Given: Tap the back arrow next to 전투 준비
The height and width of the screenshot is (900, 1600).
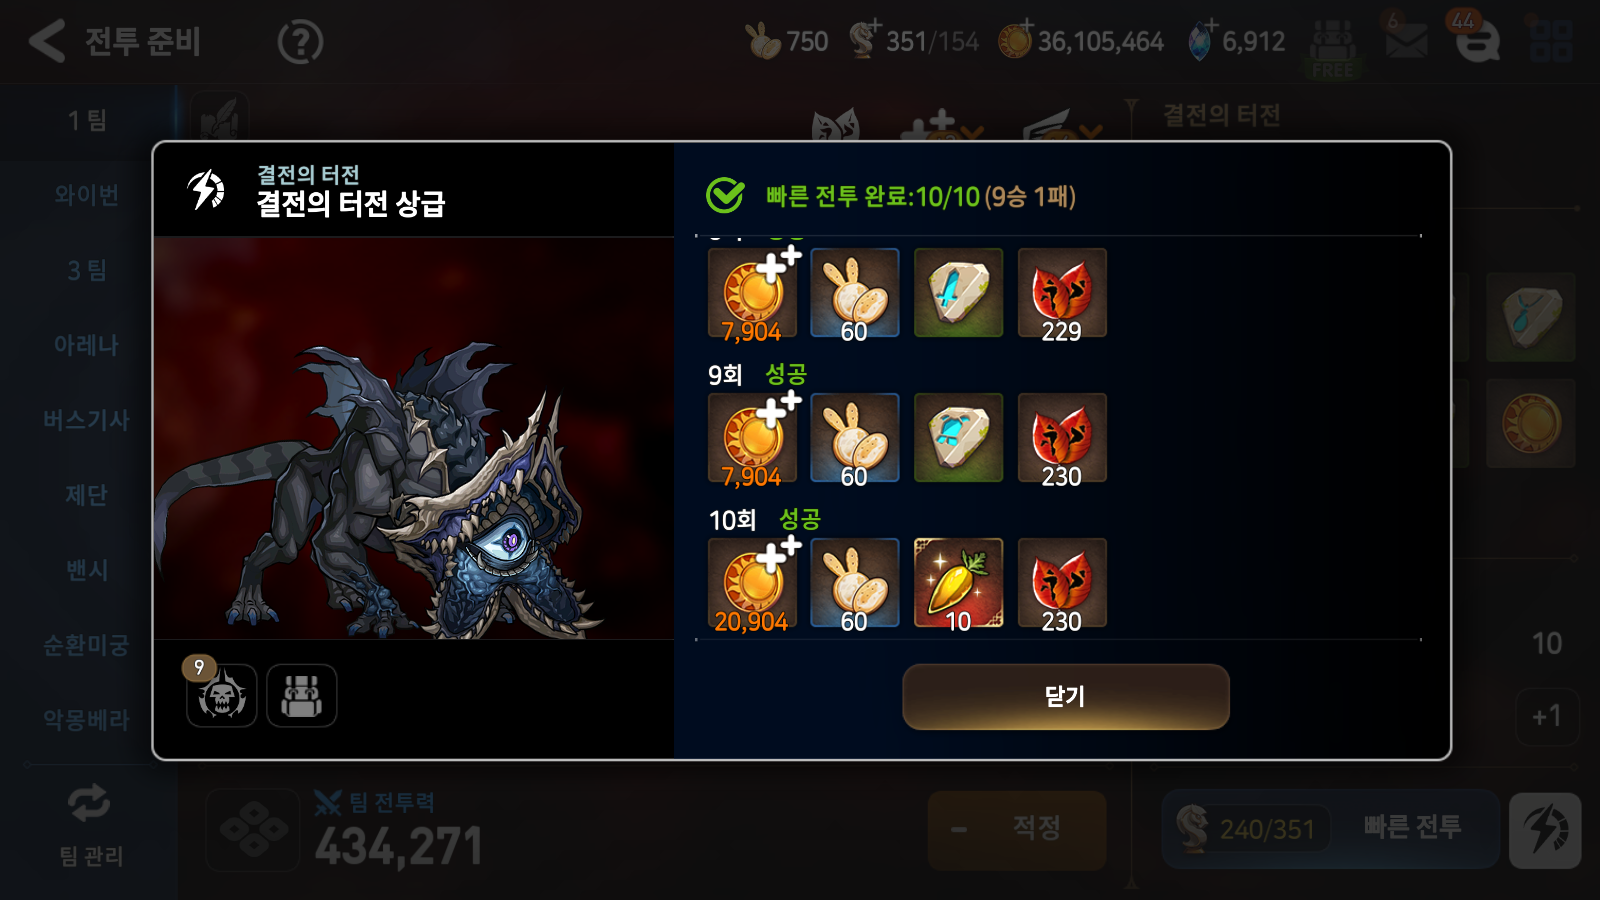Looking at the screenshot, I should click(x=46, y=41).
